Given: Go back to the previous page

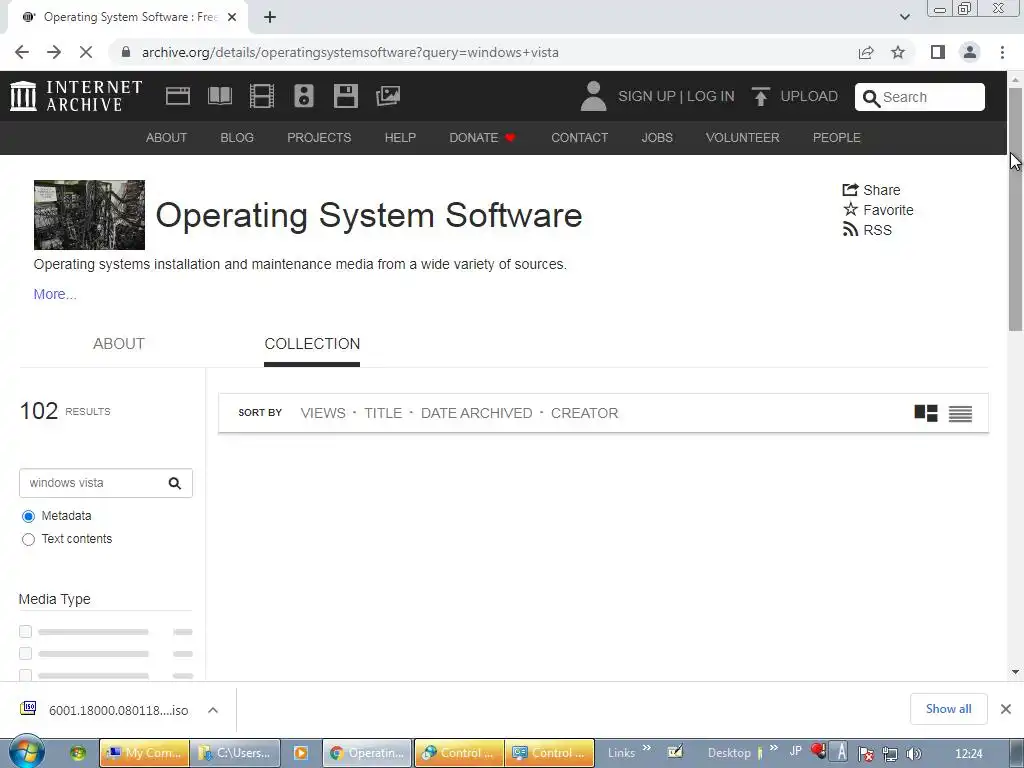Looking at the screenshot, I should pyautogui.click(x=22, y=52).
